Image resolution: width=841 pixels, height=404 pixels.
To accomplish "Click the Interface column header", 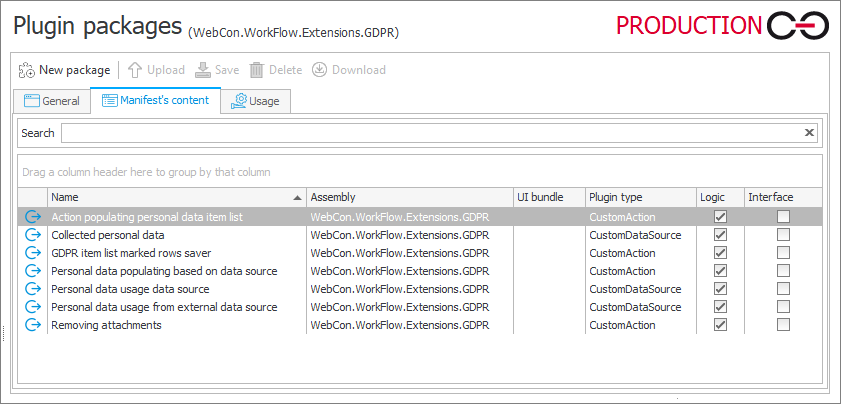I will tap(783, 197).
